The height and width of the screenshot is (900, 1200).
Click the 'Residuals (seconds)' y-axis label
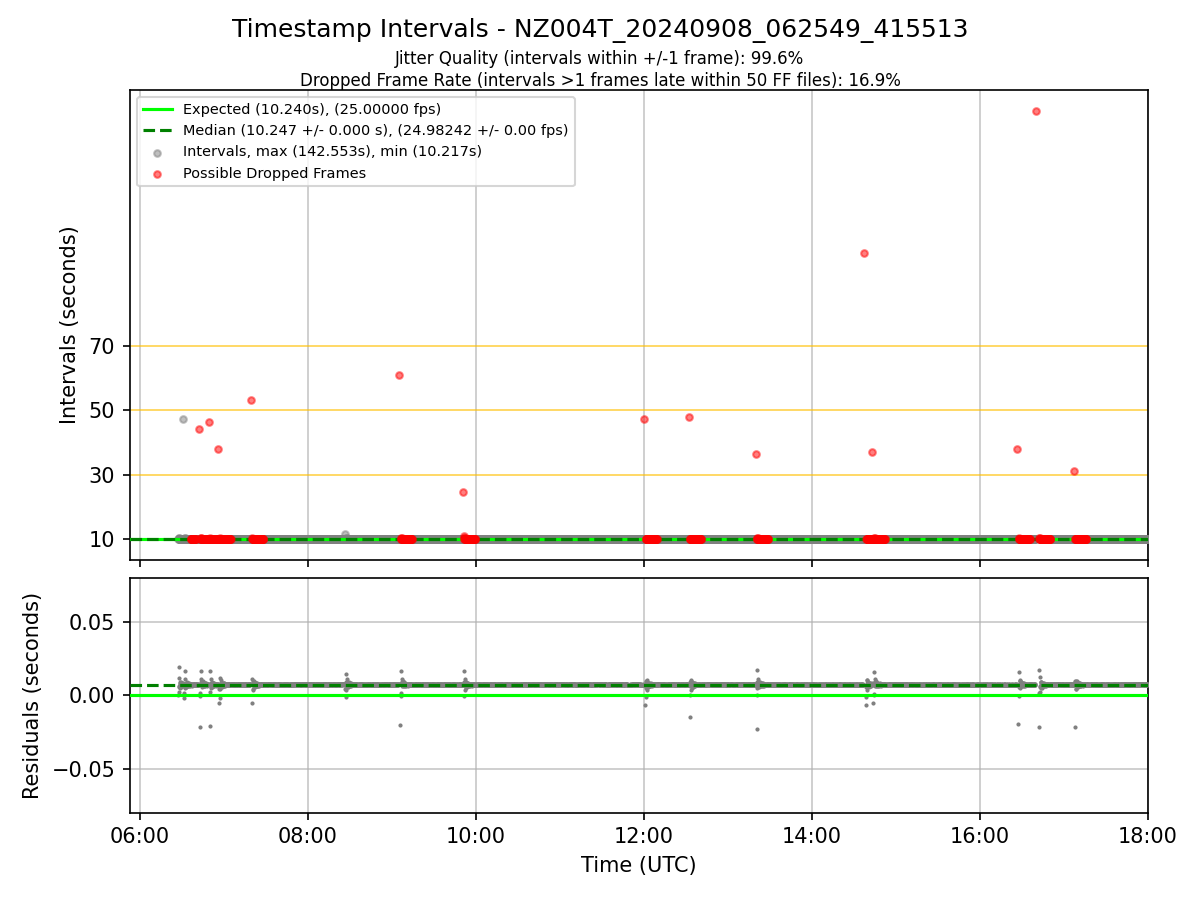click(x=32, y=695)
